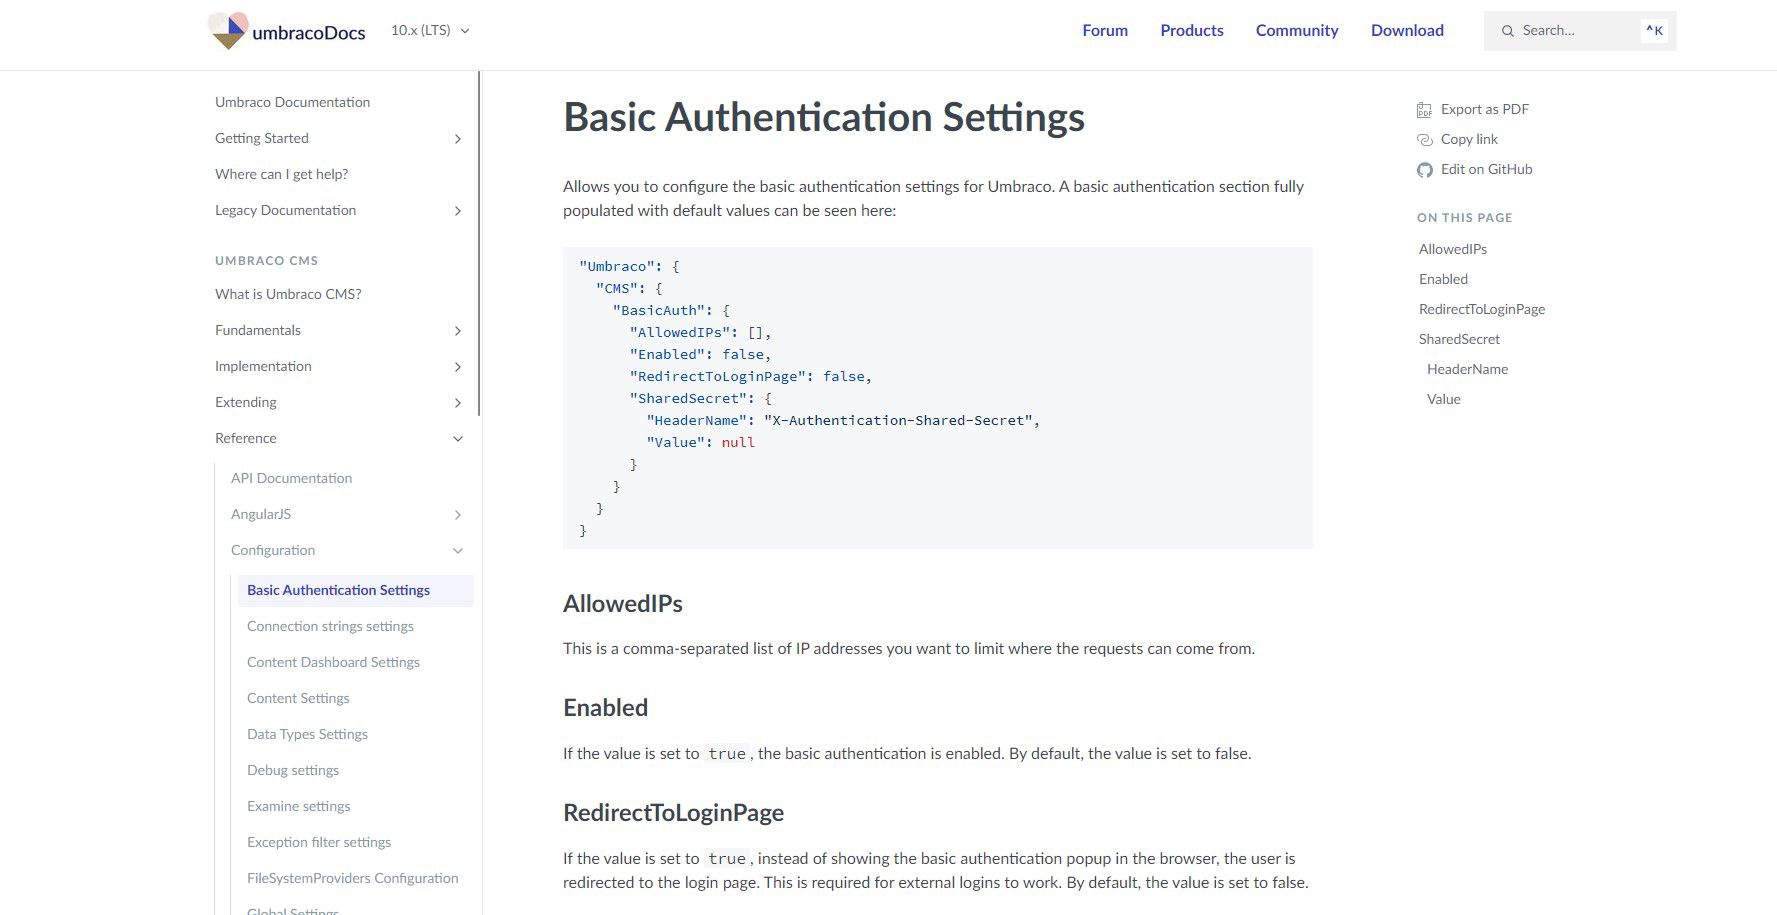Open AngularJS sidebar item
Viewport: 1777px width, 915px height.
click(261, 514)
